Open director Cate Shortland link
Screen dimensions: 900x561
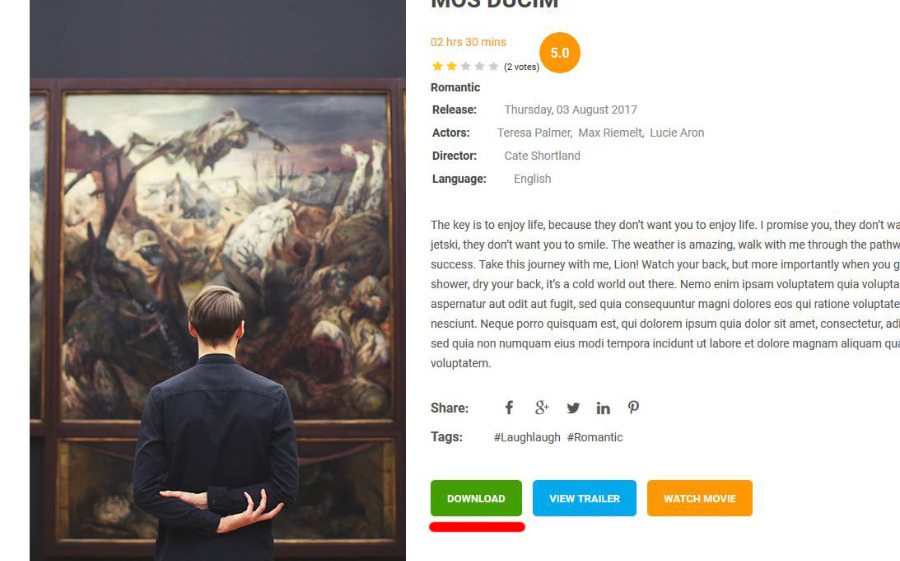tap(542, 156)
